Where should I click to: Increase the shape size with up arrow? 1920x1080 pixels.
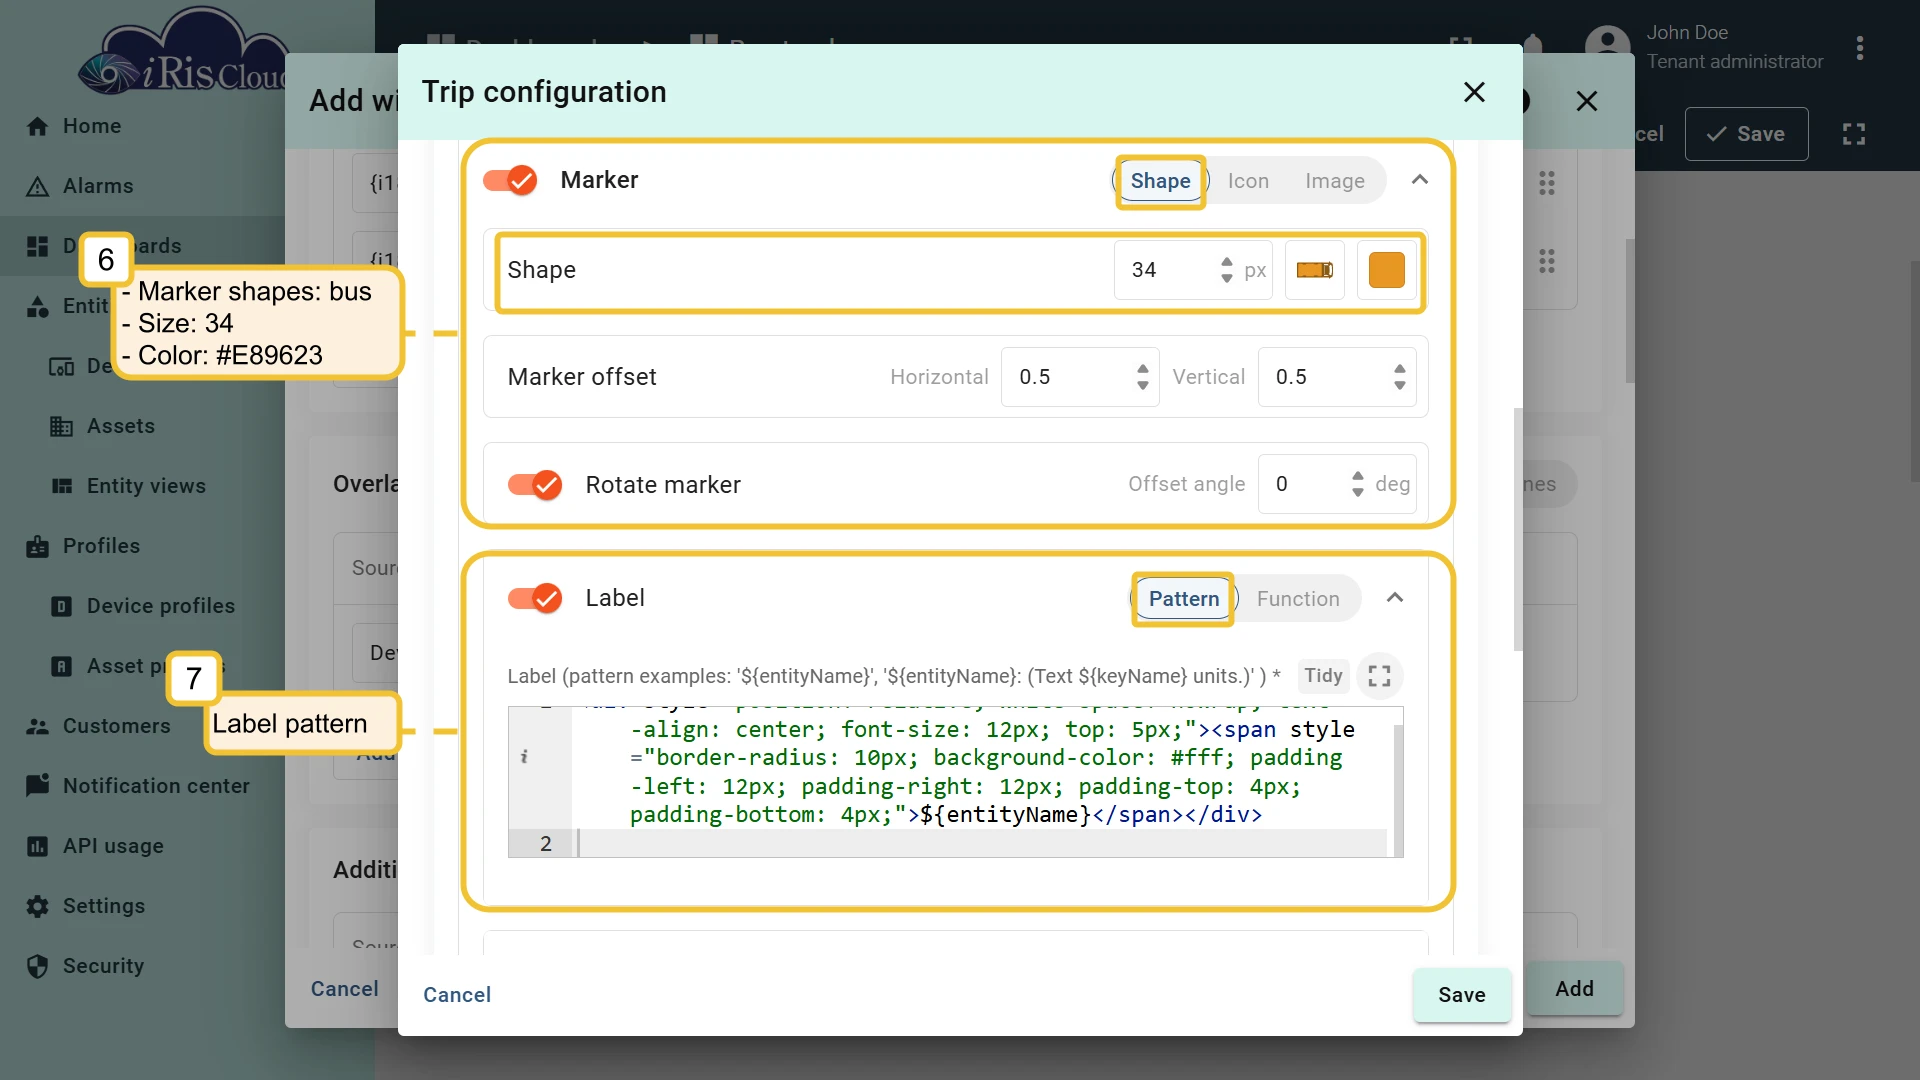[x=1227, y=262]
